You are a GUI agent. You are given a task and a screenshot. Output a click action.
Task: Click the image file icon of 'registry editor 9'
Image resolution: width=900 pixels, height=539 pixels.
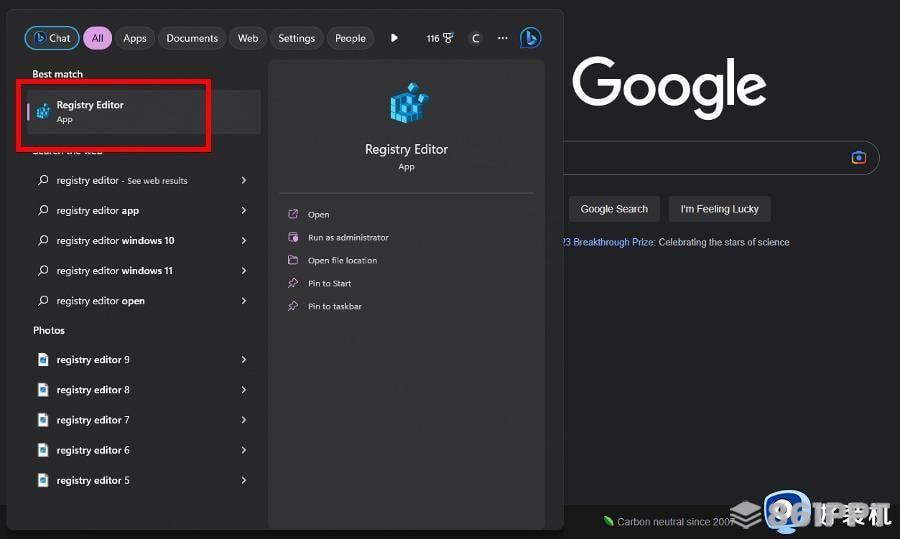(43, 360)
